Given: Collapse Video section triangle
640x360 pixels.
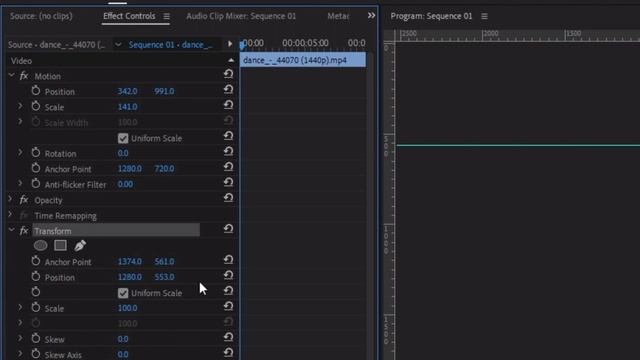Looking at the screenshot, I should [x=231, y=60].
